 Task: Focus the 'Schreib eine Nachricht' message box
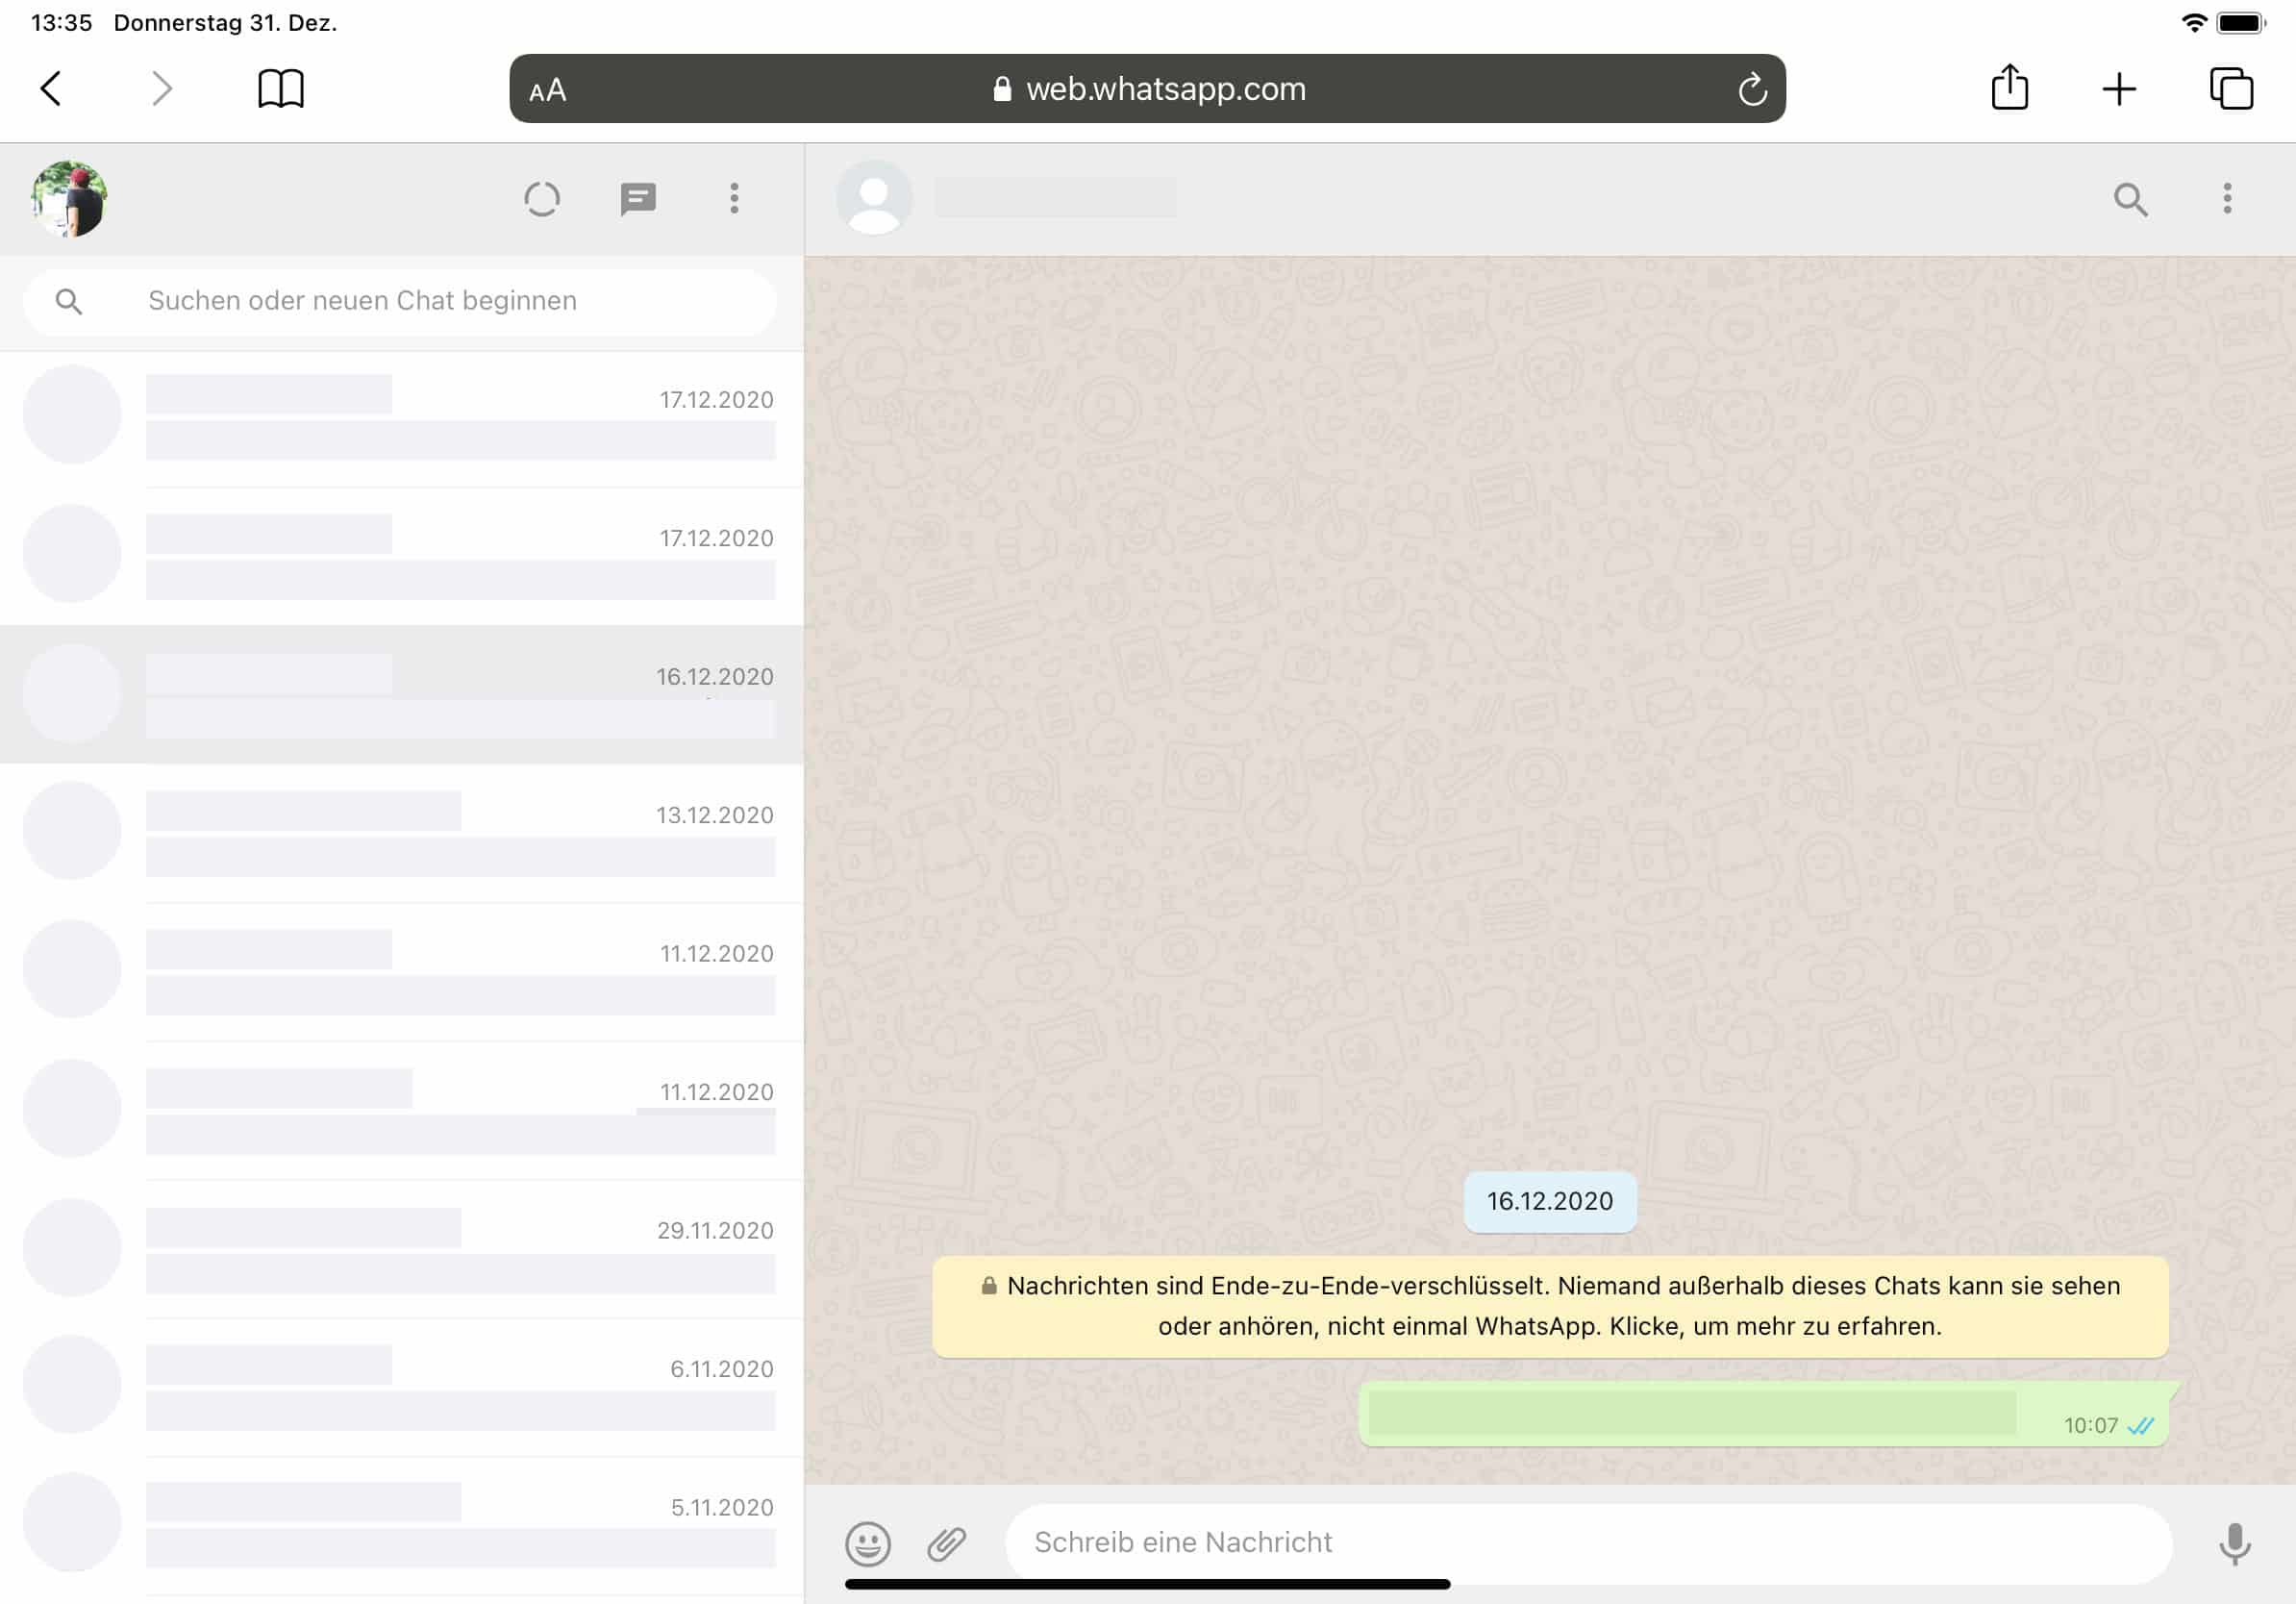pyautogui.click(x=1589, y=1543)
